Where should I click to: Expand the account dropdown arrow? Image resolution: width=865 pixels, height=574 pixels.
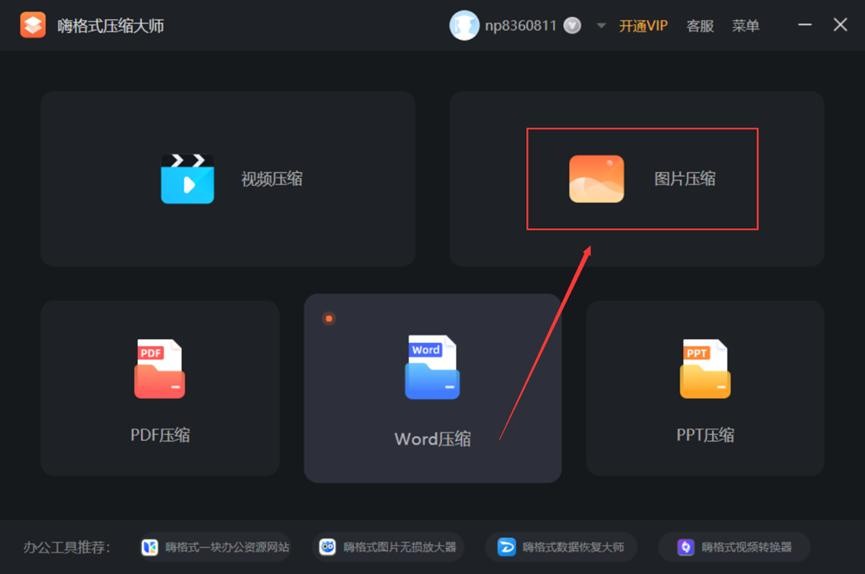601,26
